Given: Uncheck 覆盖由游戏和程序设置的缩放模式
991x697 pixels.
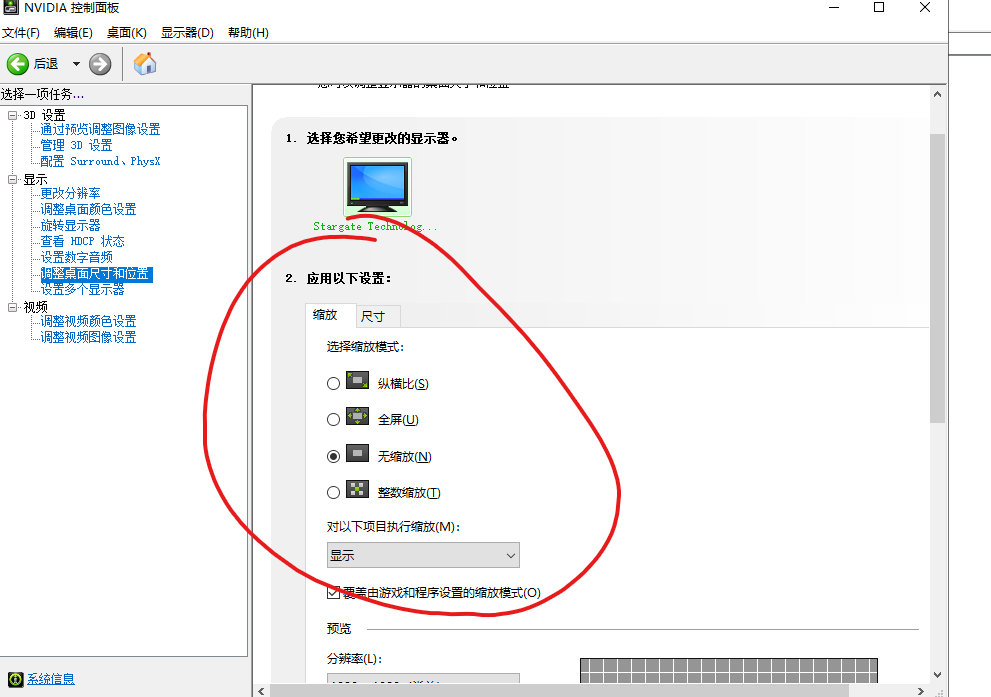Looking at the screenshot, I should [333, 593].
